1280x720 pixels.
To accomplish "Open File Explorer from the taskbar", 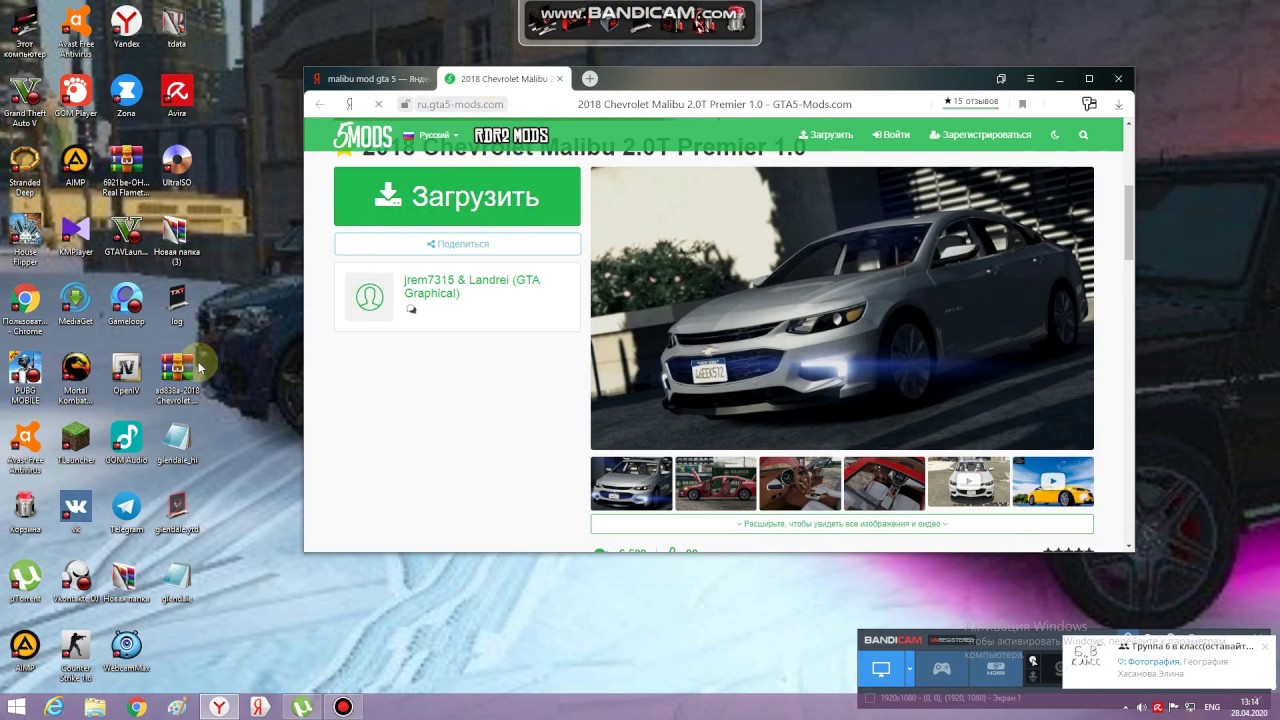I will pos(95,707).
